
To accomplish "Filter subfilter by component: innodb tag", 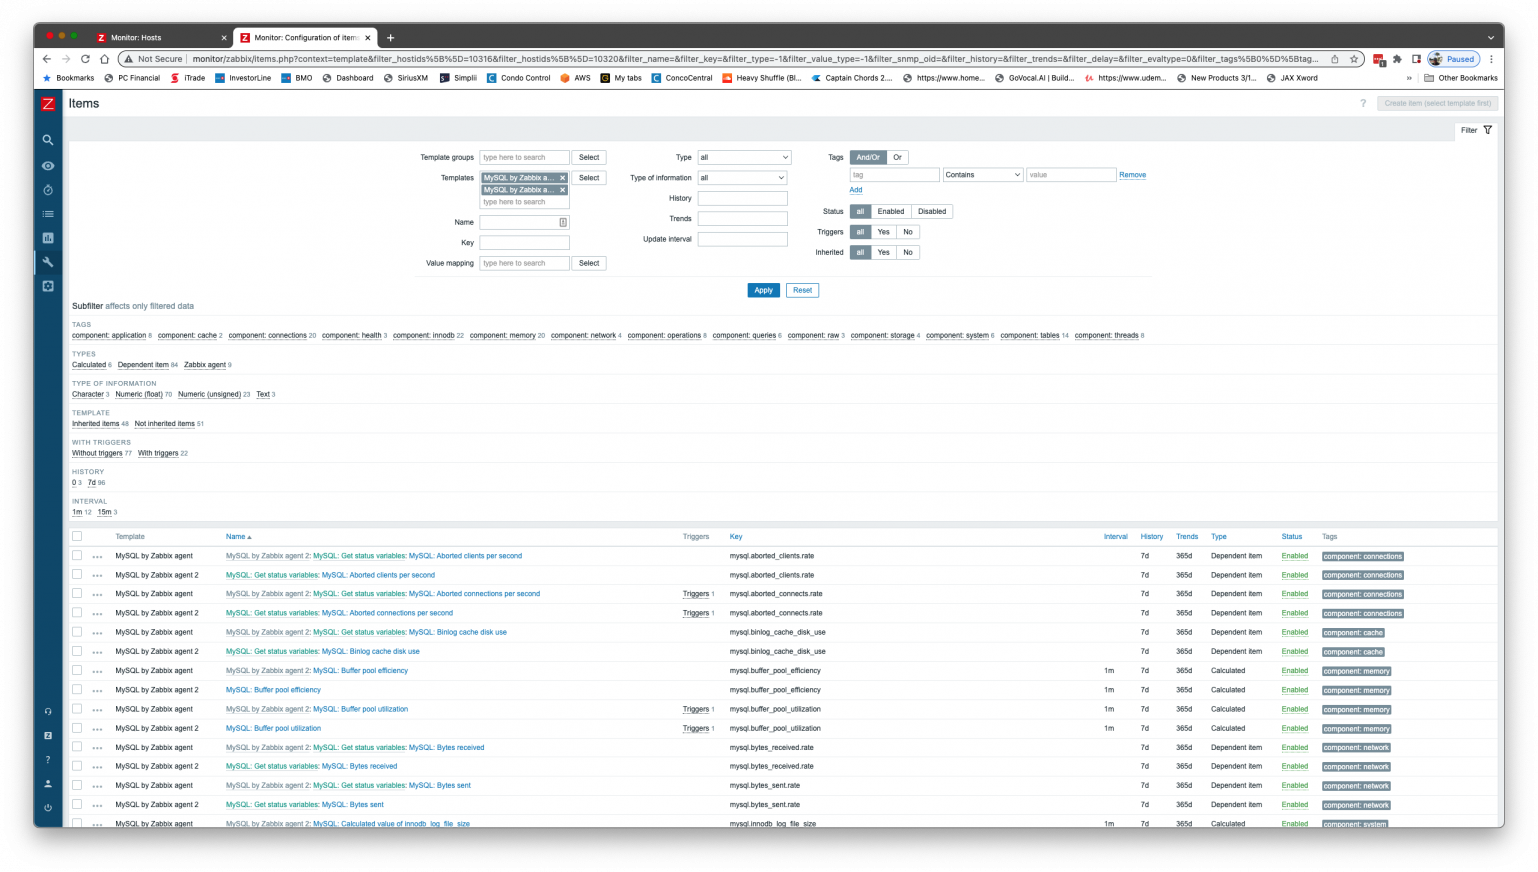I will pos(423,336).
